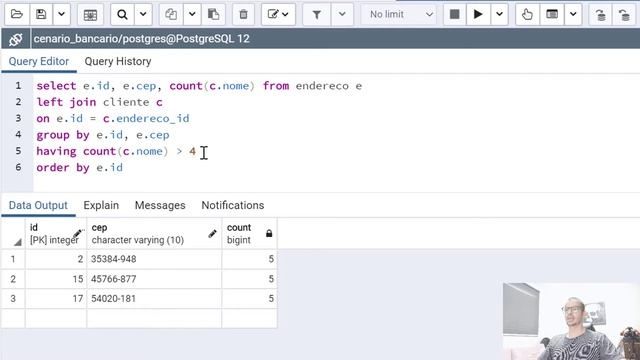Open file with the folder icon
The width and height of the screenshot is (640, 360).
point(17,15)
